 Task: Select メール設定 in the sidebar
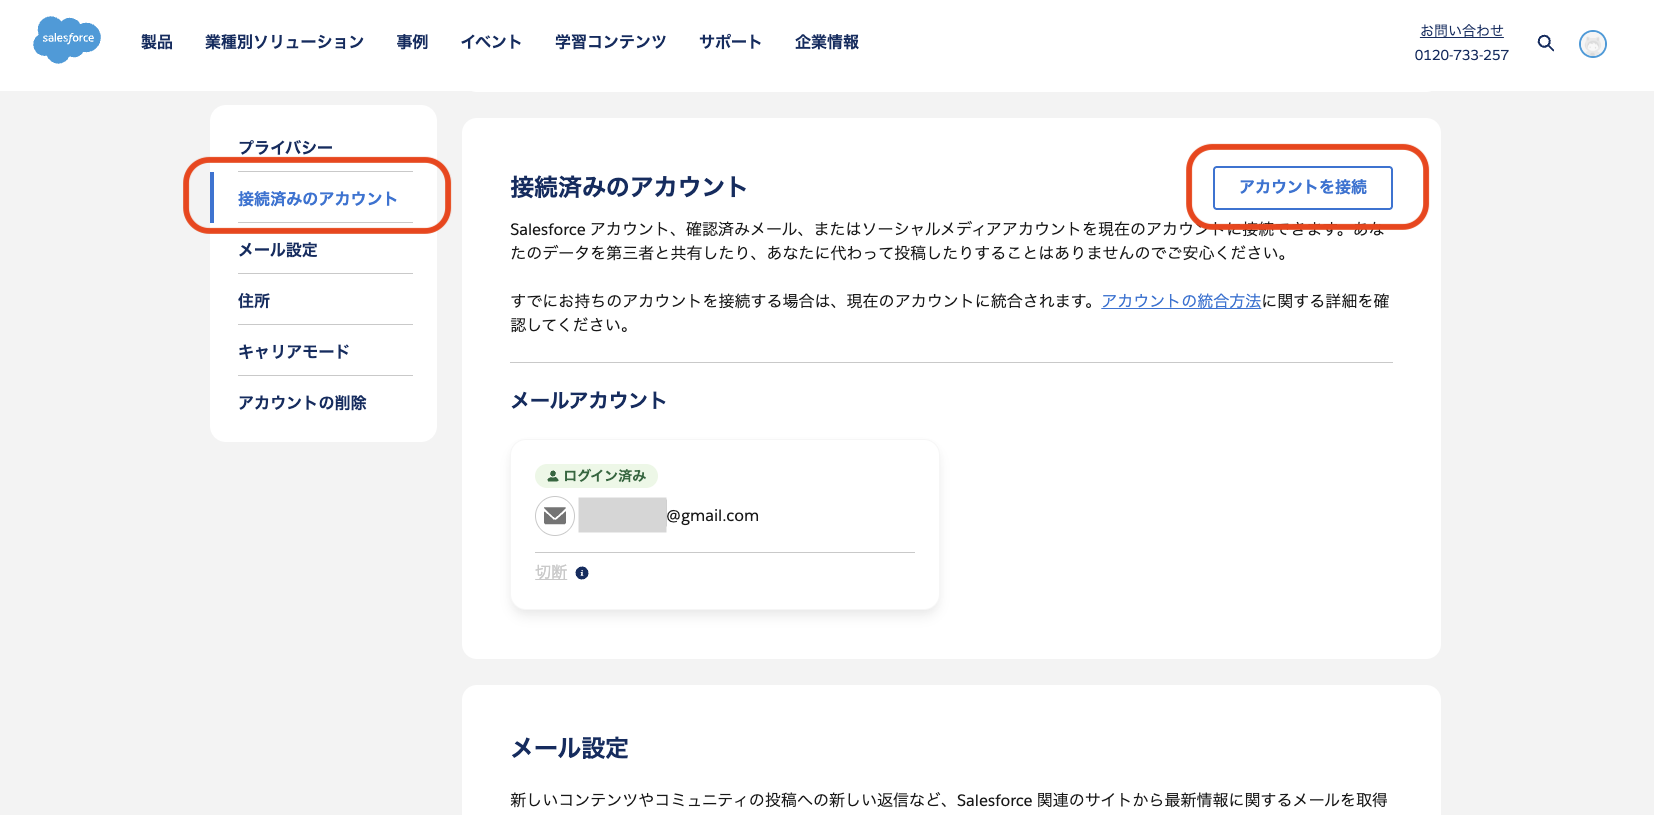[x=277, y=250]
